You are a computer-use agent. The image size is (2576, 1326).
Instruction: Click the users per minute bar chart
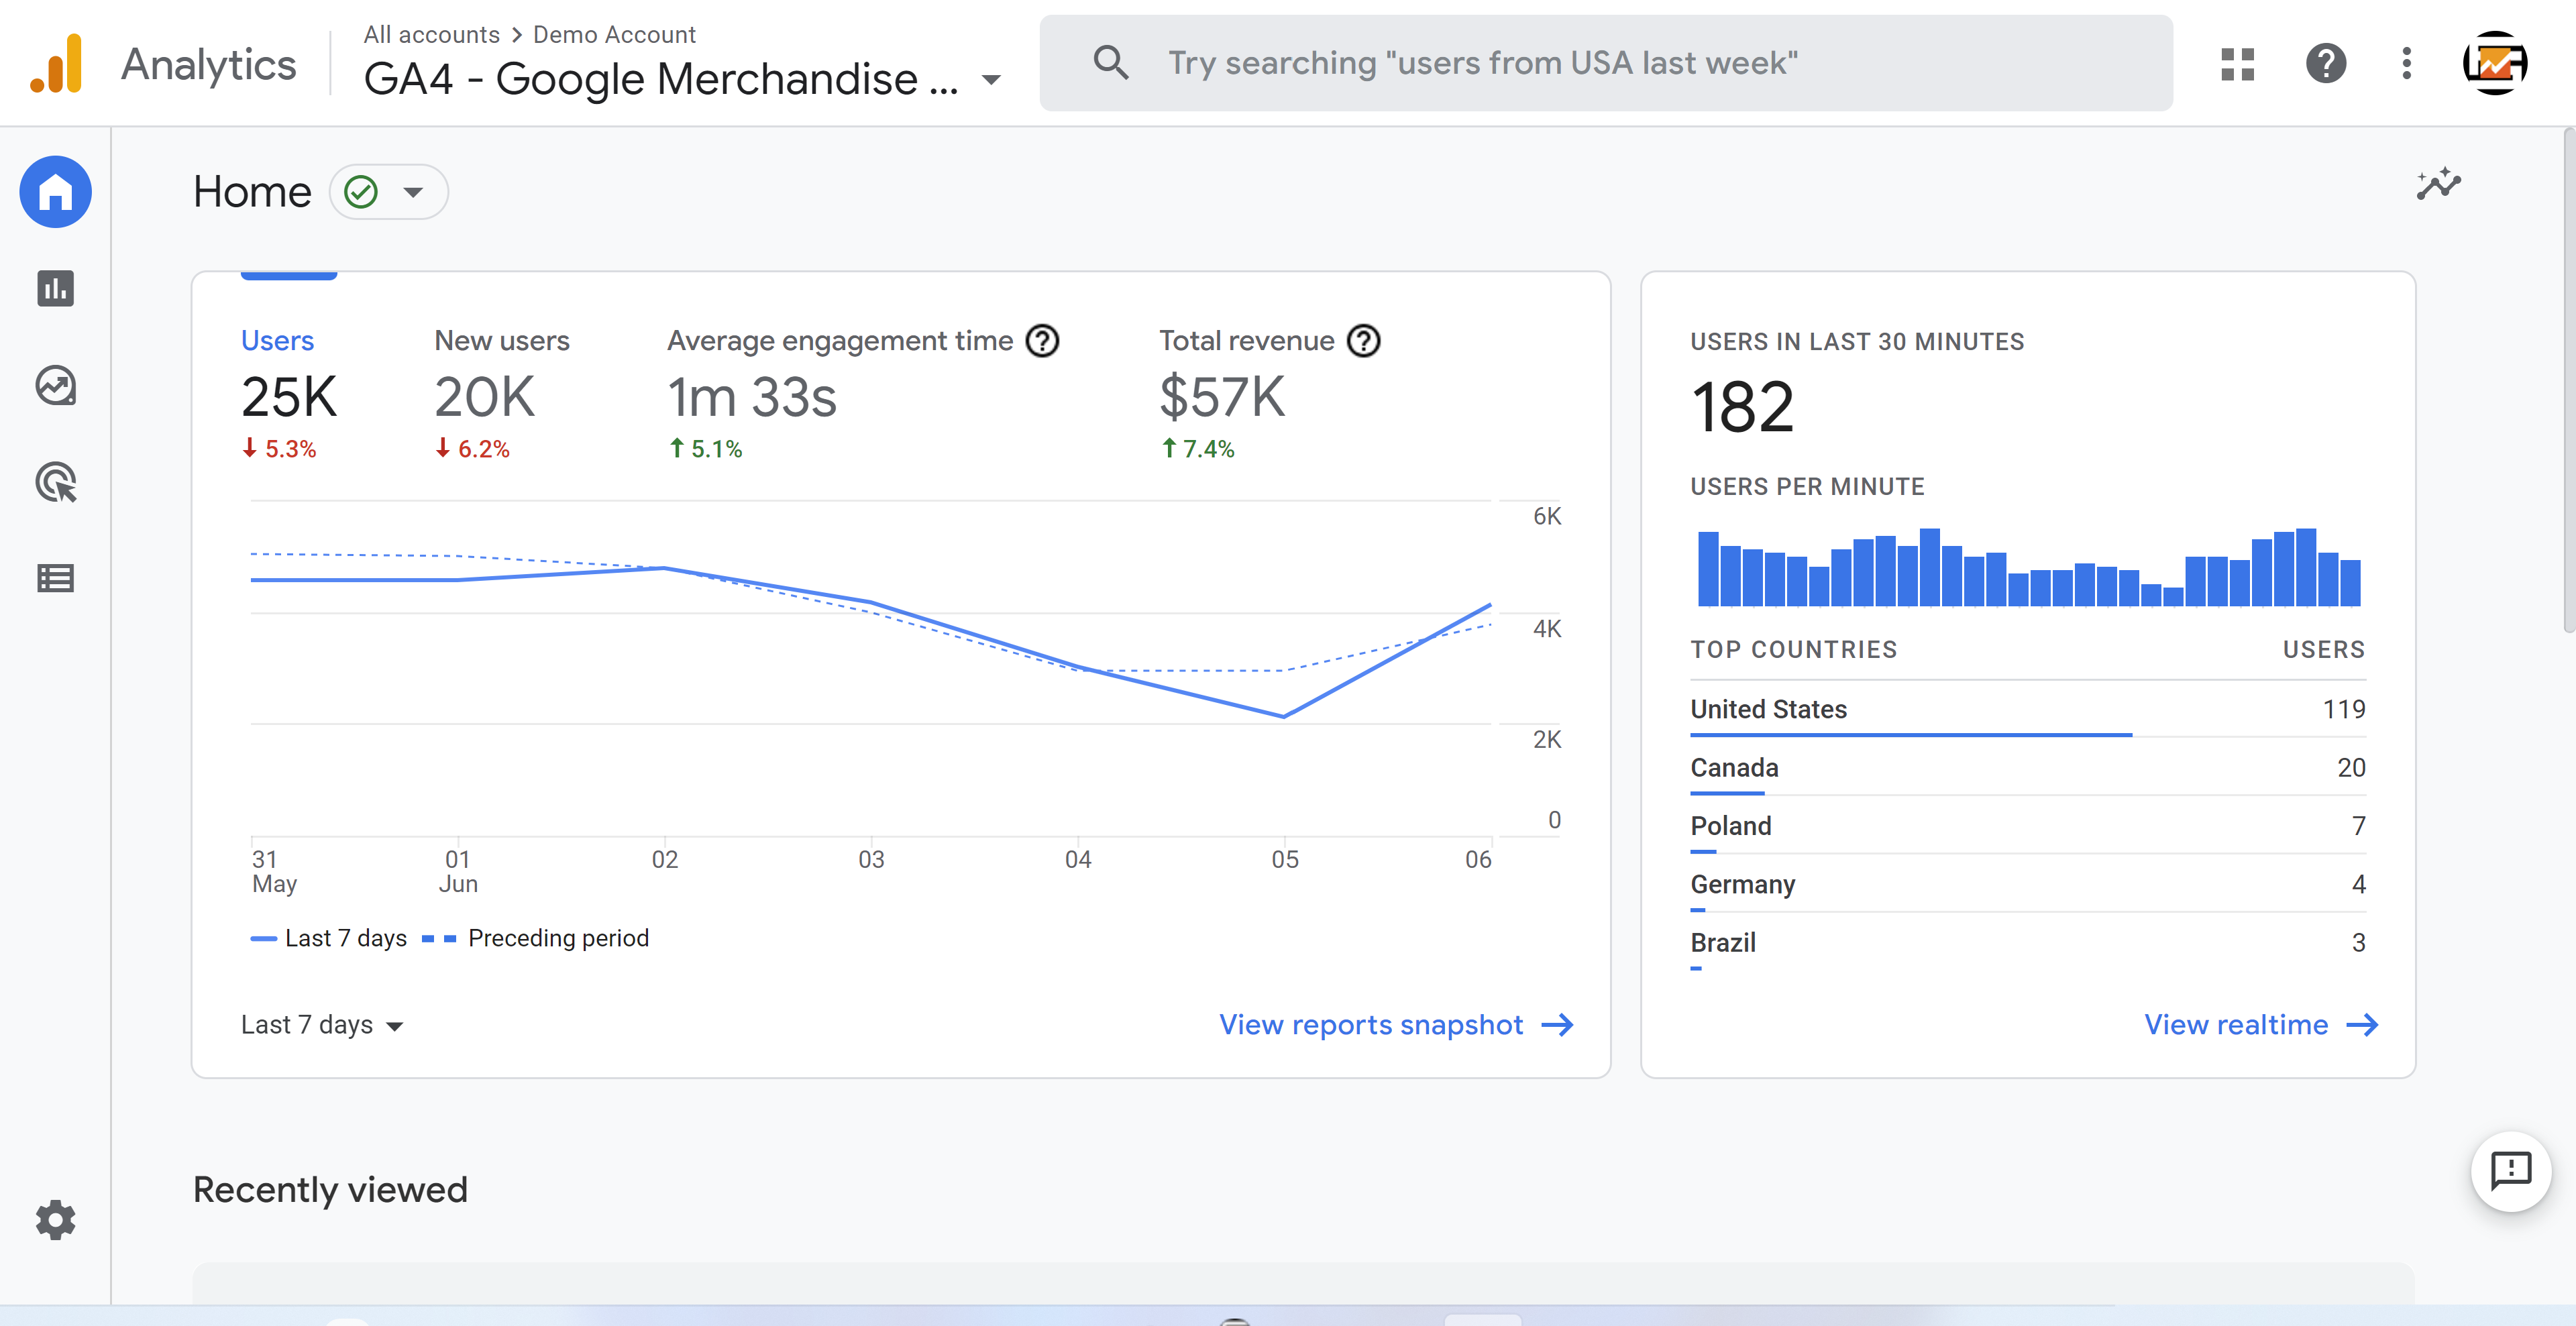coord(2029,566)
